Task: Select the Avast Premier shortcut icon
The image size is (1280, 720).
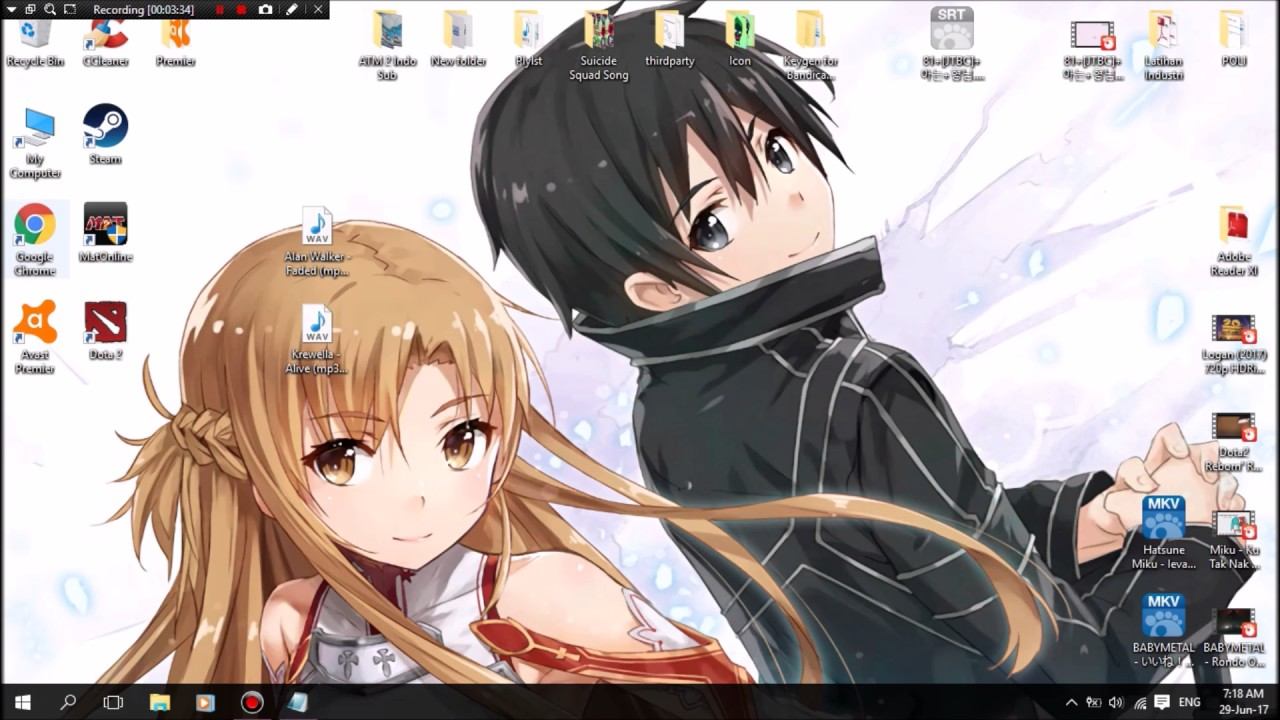Action: tap(35, 338)
